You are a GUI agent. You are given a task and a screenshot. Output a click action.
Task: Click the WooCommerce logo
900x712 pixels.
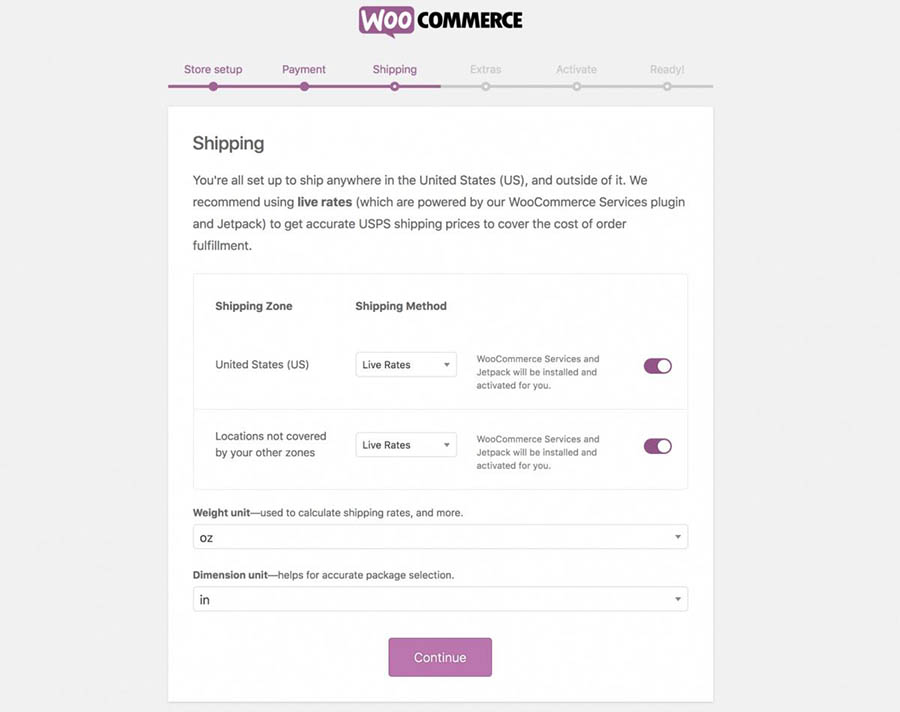(440, 21)
